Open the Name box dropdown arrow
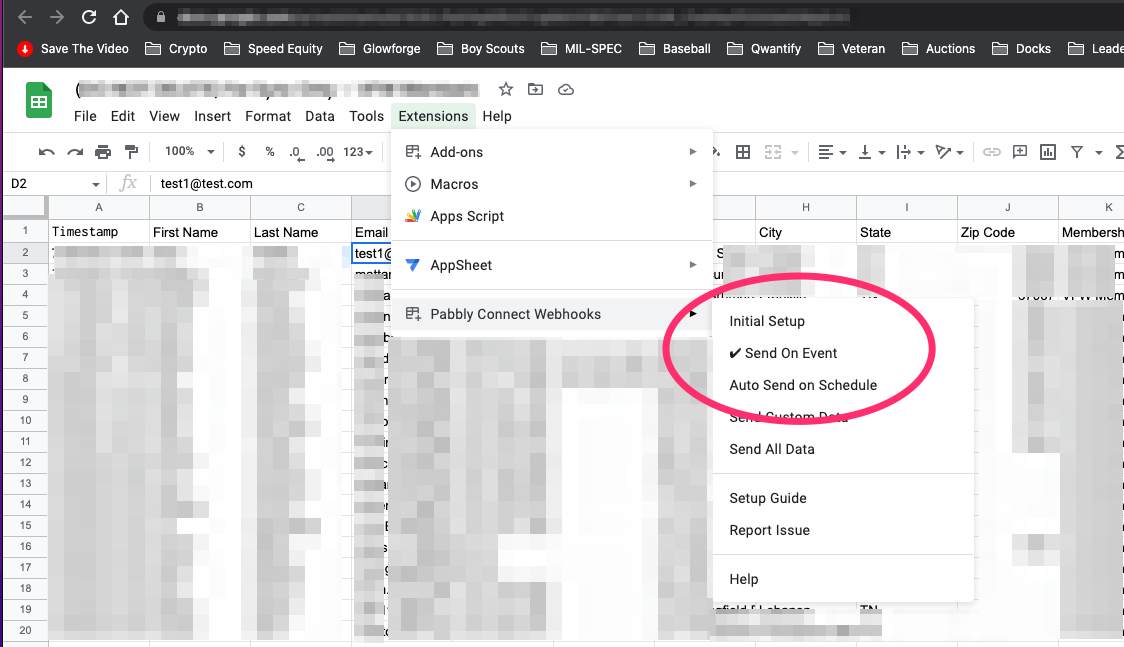 95,184
